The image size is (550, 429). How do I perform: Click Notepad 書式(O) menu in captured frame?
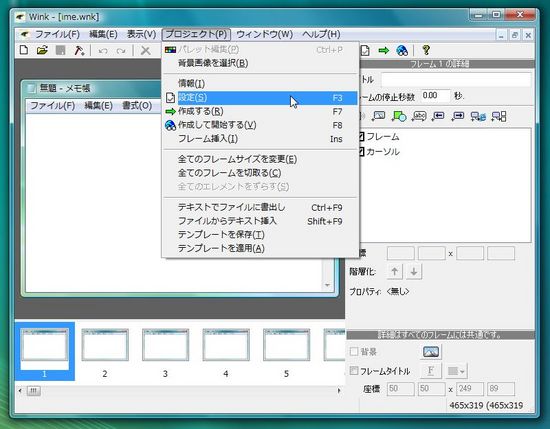(137, 105)
